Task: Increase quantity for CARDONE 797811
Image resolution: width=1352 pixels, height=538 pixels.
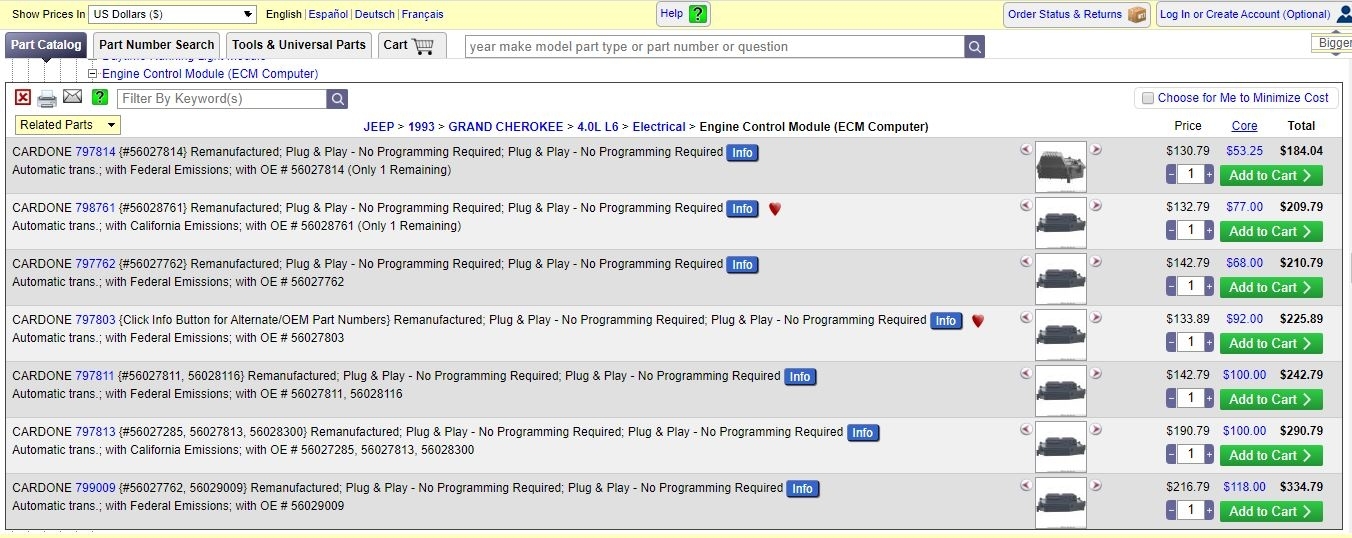Action: [1209, 399]
